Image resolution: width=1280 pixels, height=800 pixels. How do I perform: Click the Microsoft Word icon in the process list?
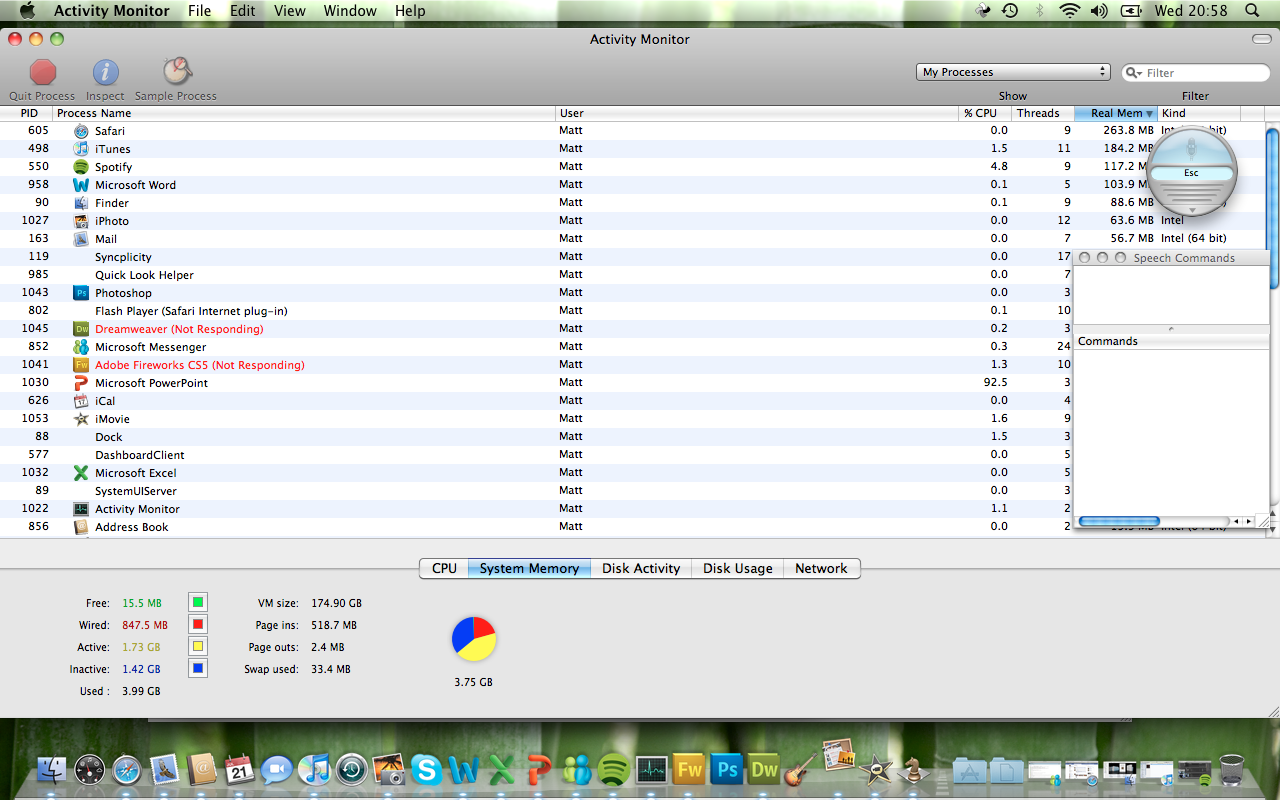click(x=81, y=185)
